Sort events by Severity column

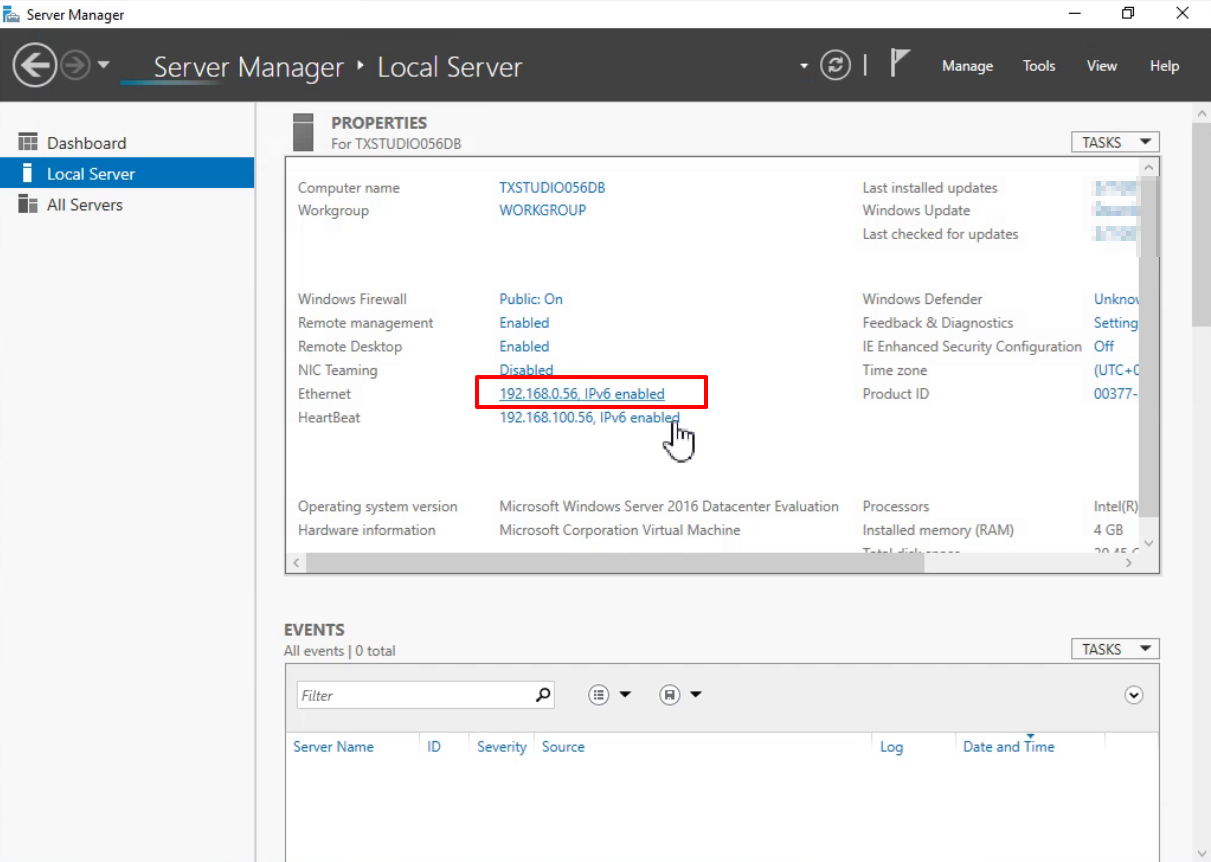[502, 747]
